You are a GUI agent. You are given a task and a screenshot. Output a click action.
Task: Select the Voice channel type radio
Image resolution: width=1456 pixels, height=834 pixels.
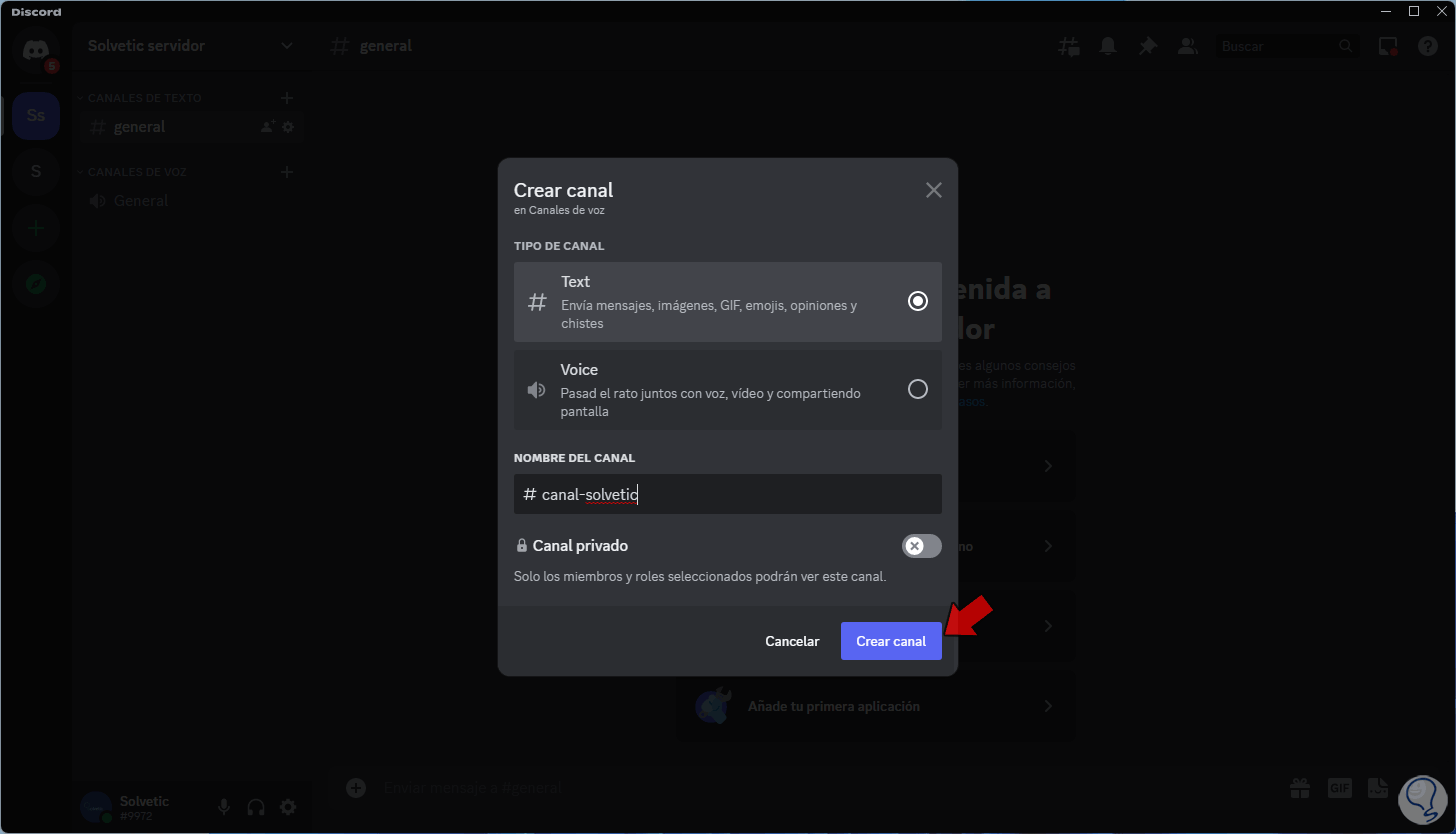coord(918,389)
